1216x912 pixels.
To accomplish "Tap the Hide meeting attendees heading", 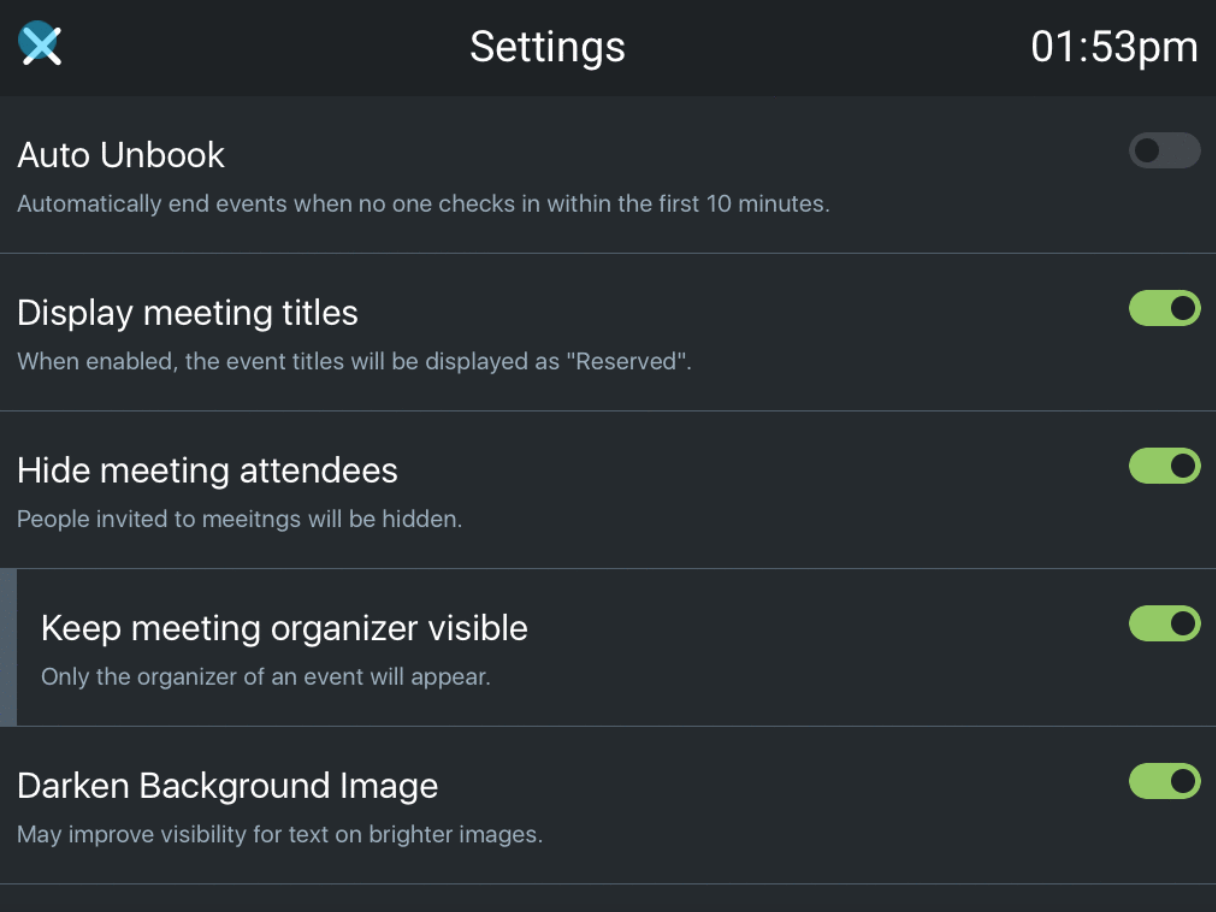I will (207, 470).
